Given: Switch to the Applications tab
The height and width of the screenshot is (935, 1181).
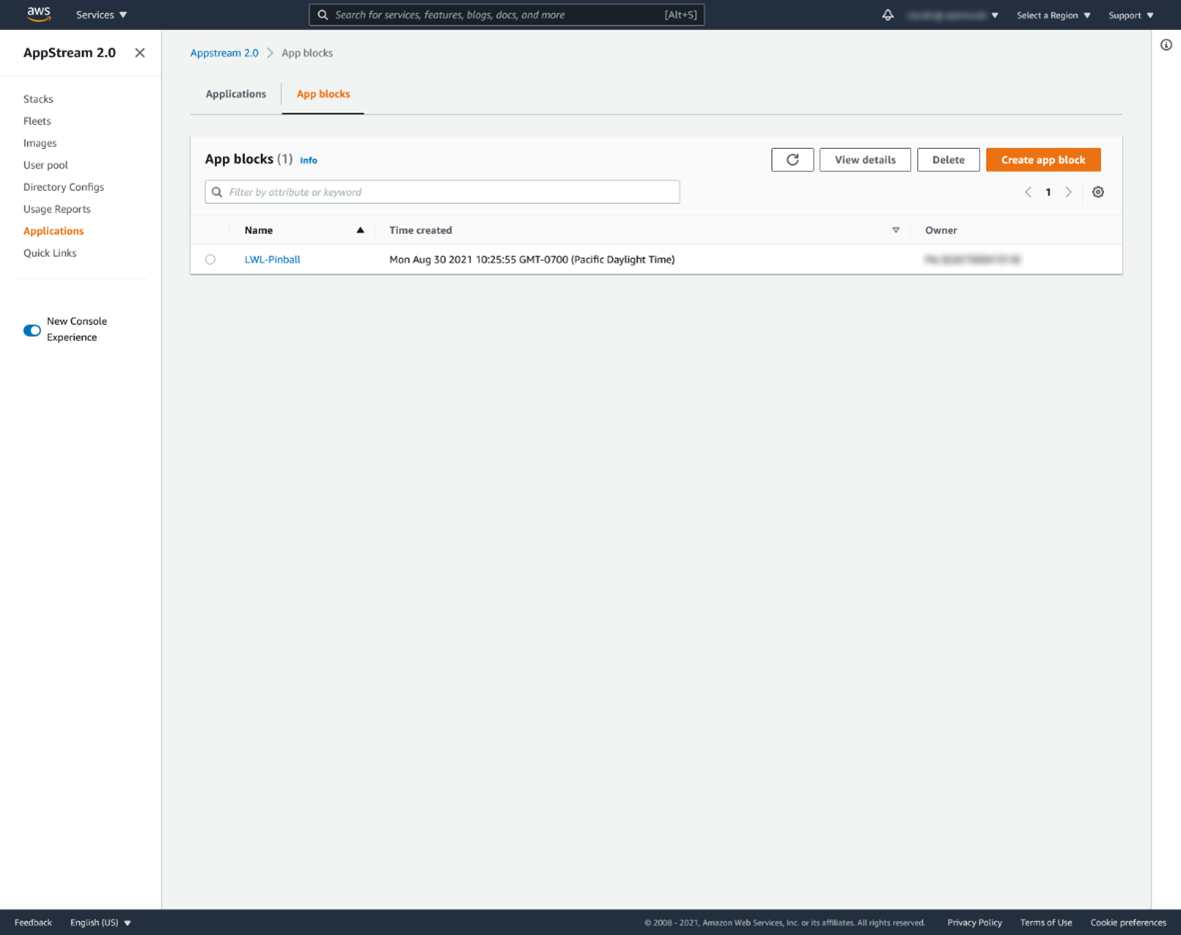Looking at the screenshot, I should [x=236, y=94].
